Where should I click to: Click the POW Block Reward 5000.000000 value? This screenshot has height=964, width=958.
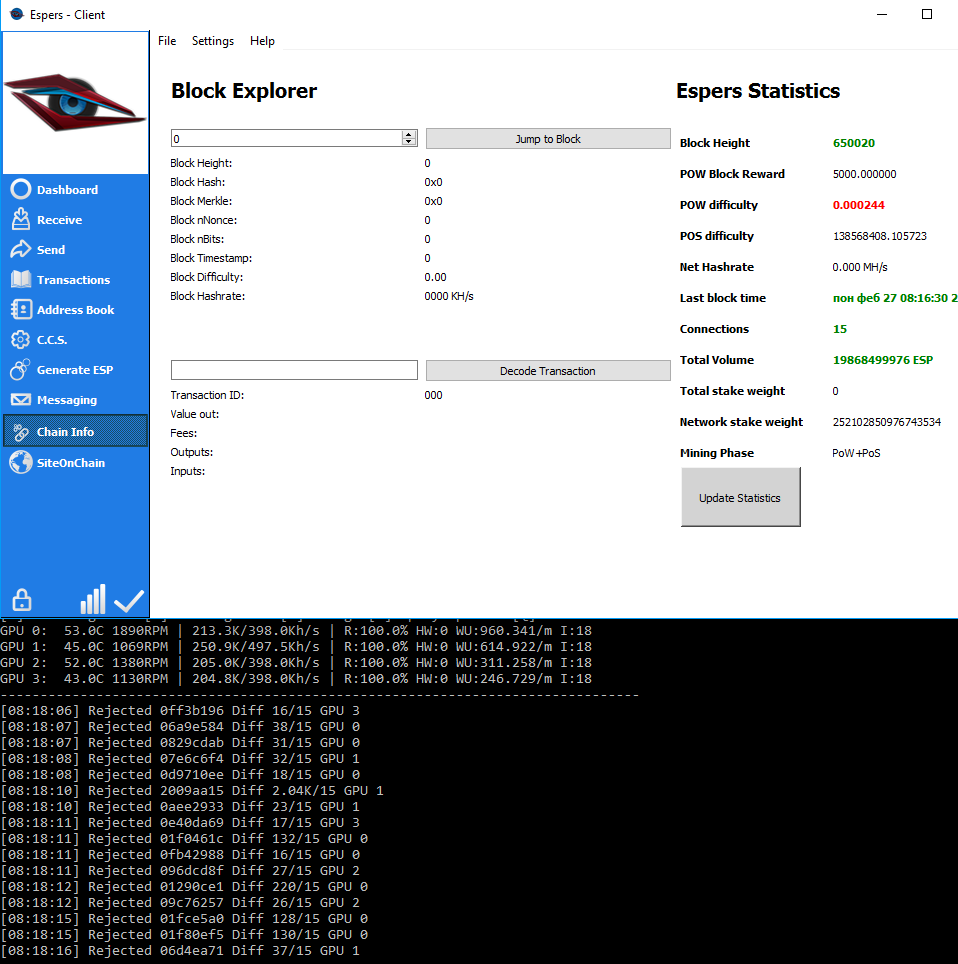point(864,174)
